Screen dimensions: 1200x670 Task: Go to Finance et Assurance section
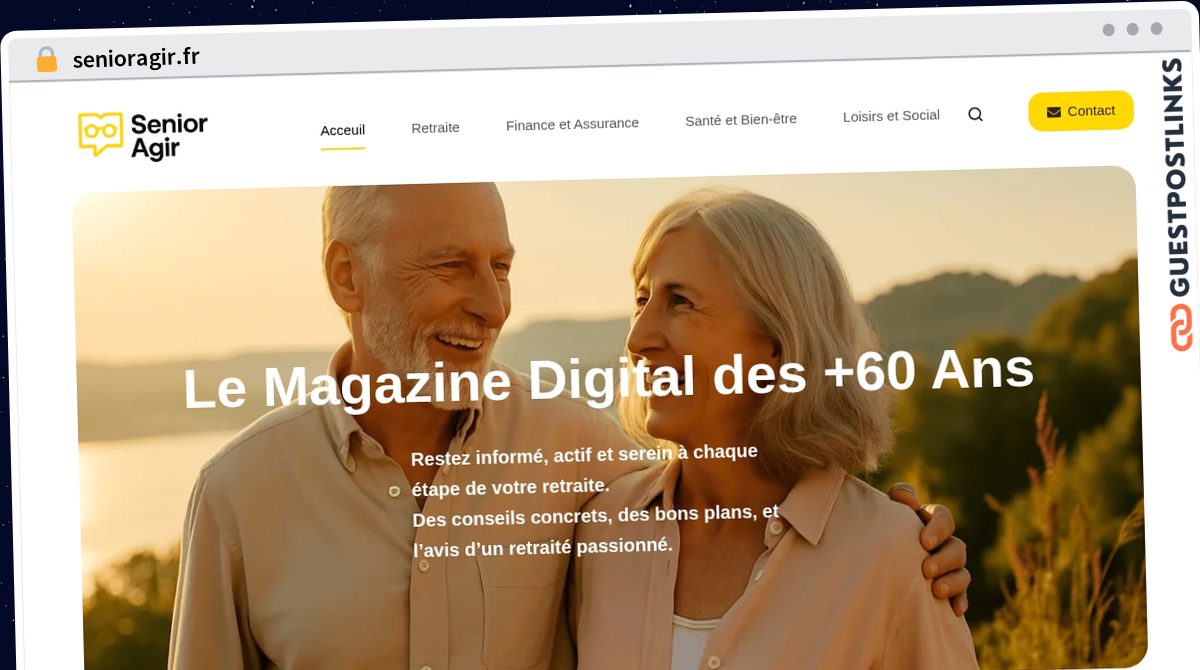click(572, 124)
